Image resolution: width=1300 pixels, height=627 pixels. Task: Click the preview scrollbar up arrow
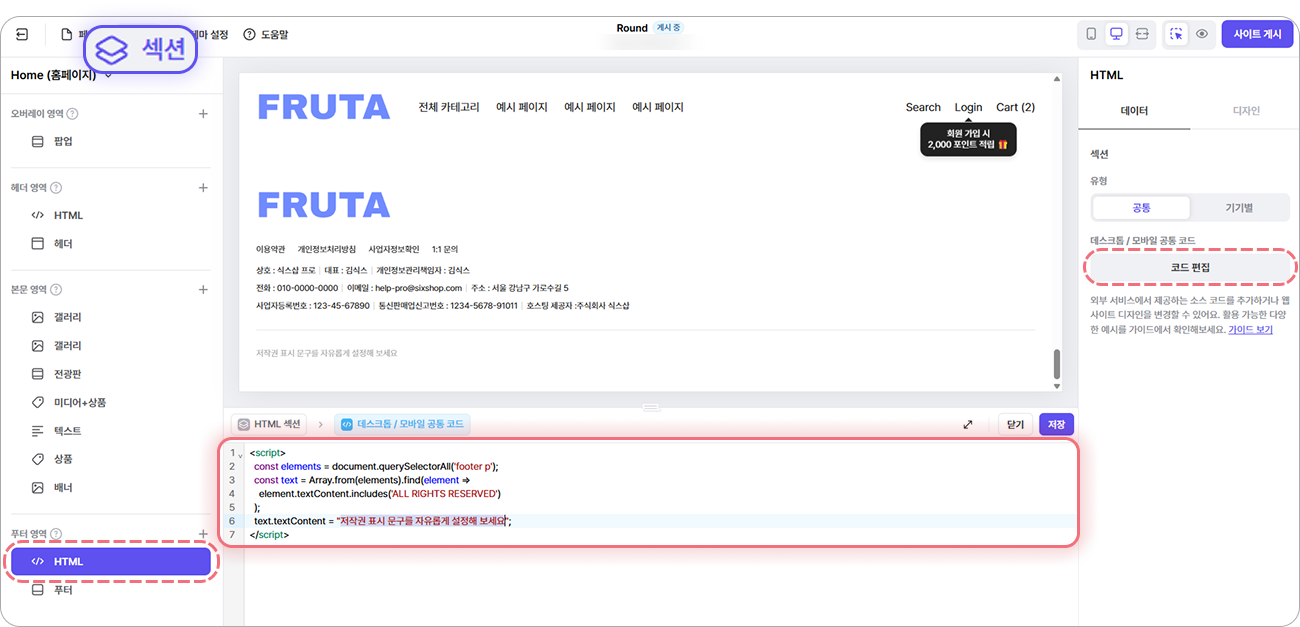click(x=1056, y=79)
